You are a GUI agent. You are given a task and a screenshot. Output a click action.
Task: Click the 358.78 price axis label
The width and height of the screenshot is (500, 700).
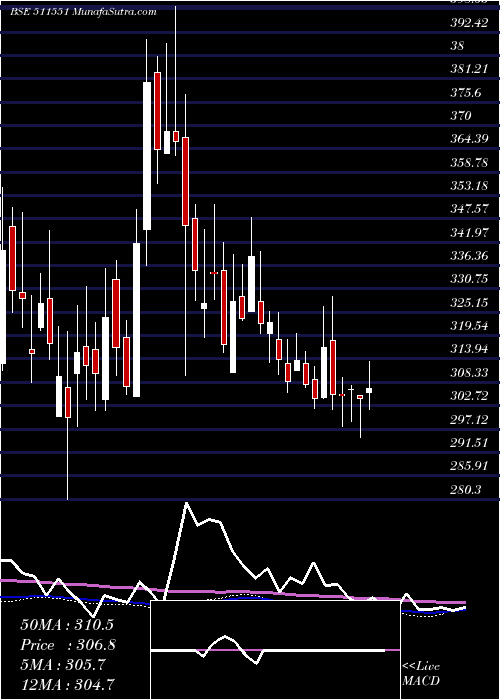tap(469, 162)
